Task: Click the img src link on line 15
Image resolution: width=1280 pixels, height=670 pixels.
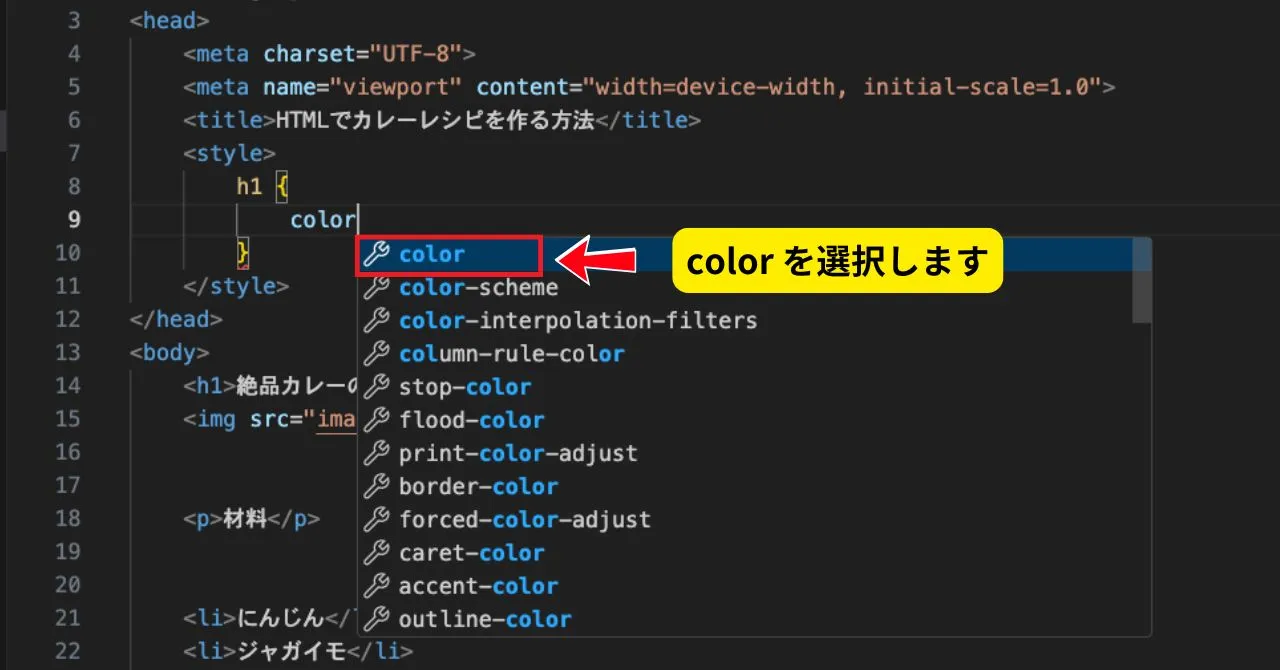Action: coord(336,420)
